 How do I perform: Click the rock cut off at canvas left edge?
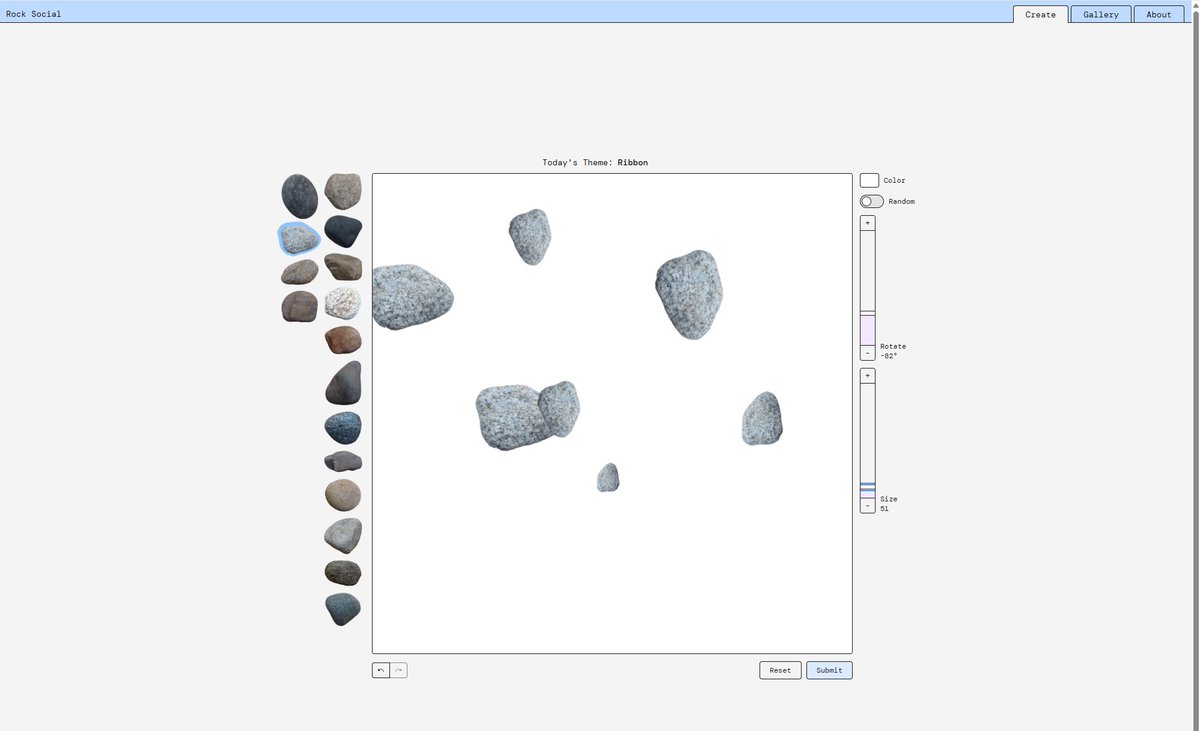412,297
